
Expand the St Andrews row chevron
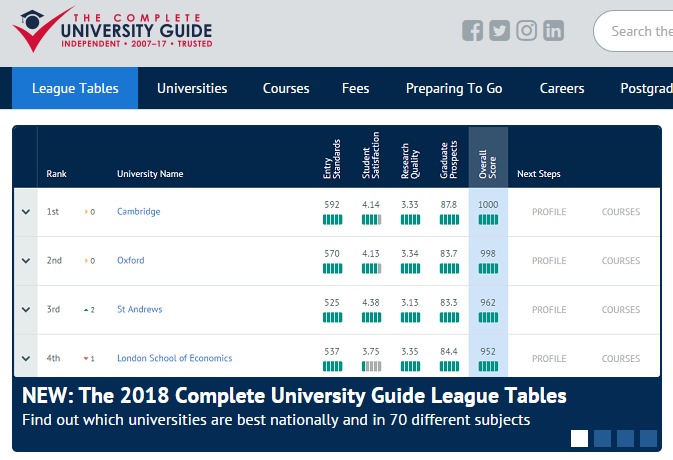(25, 310)
